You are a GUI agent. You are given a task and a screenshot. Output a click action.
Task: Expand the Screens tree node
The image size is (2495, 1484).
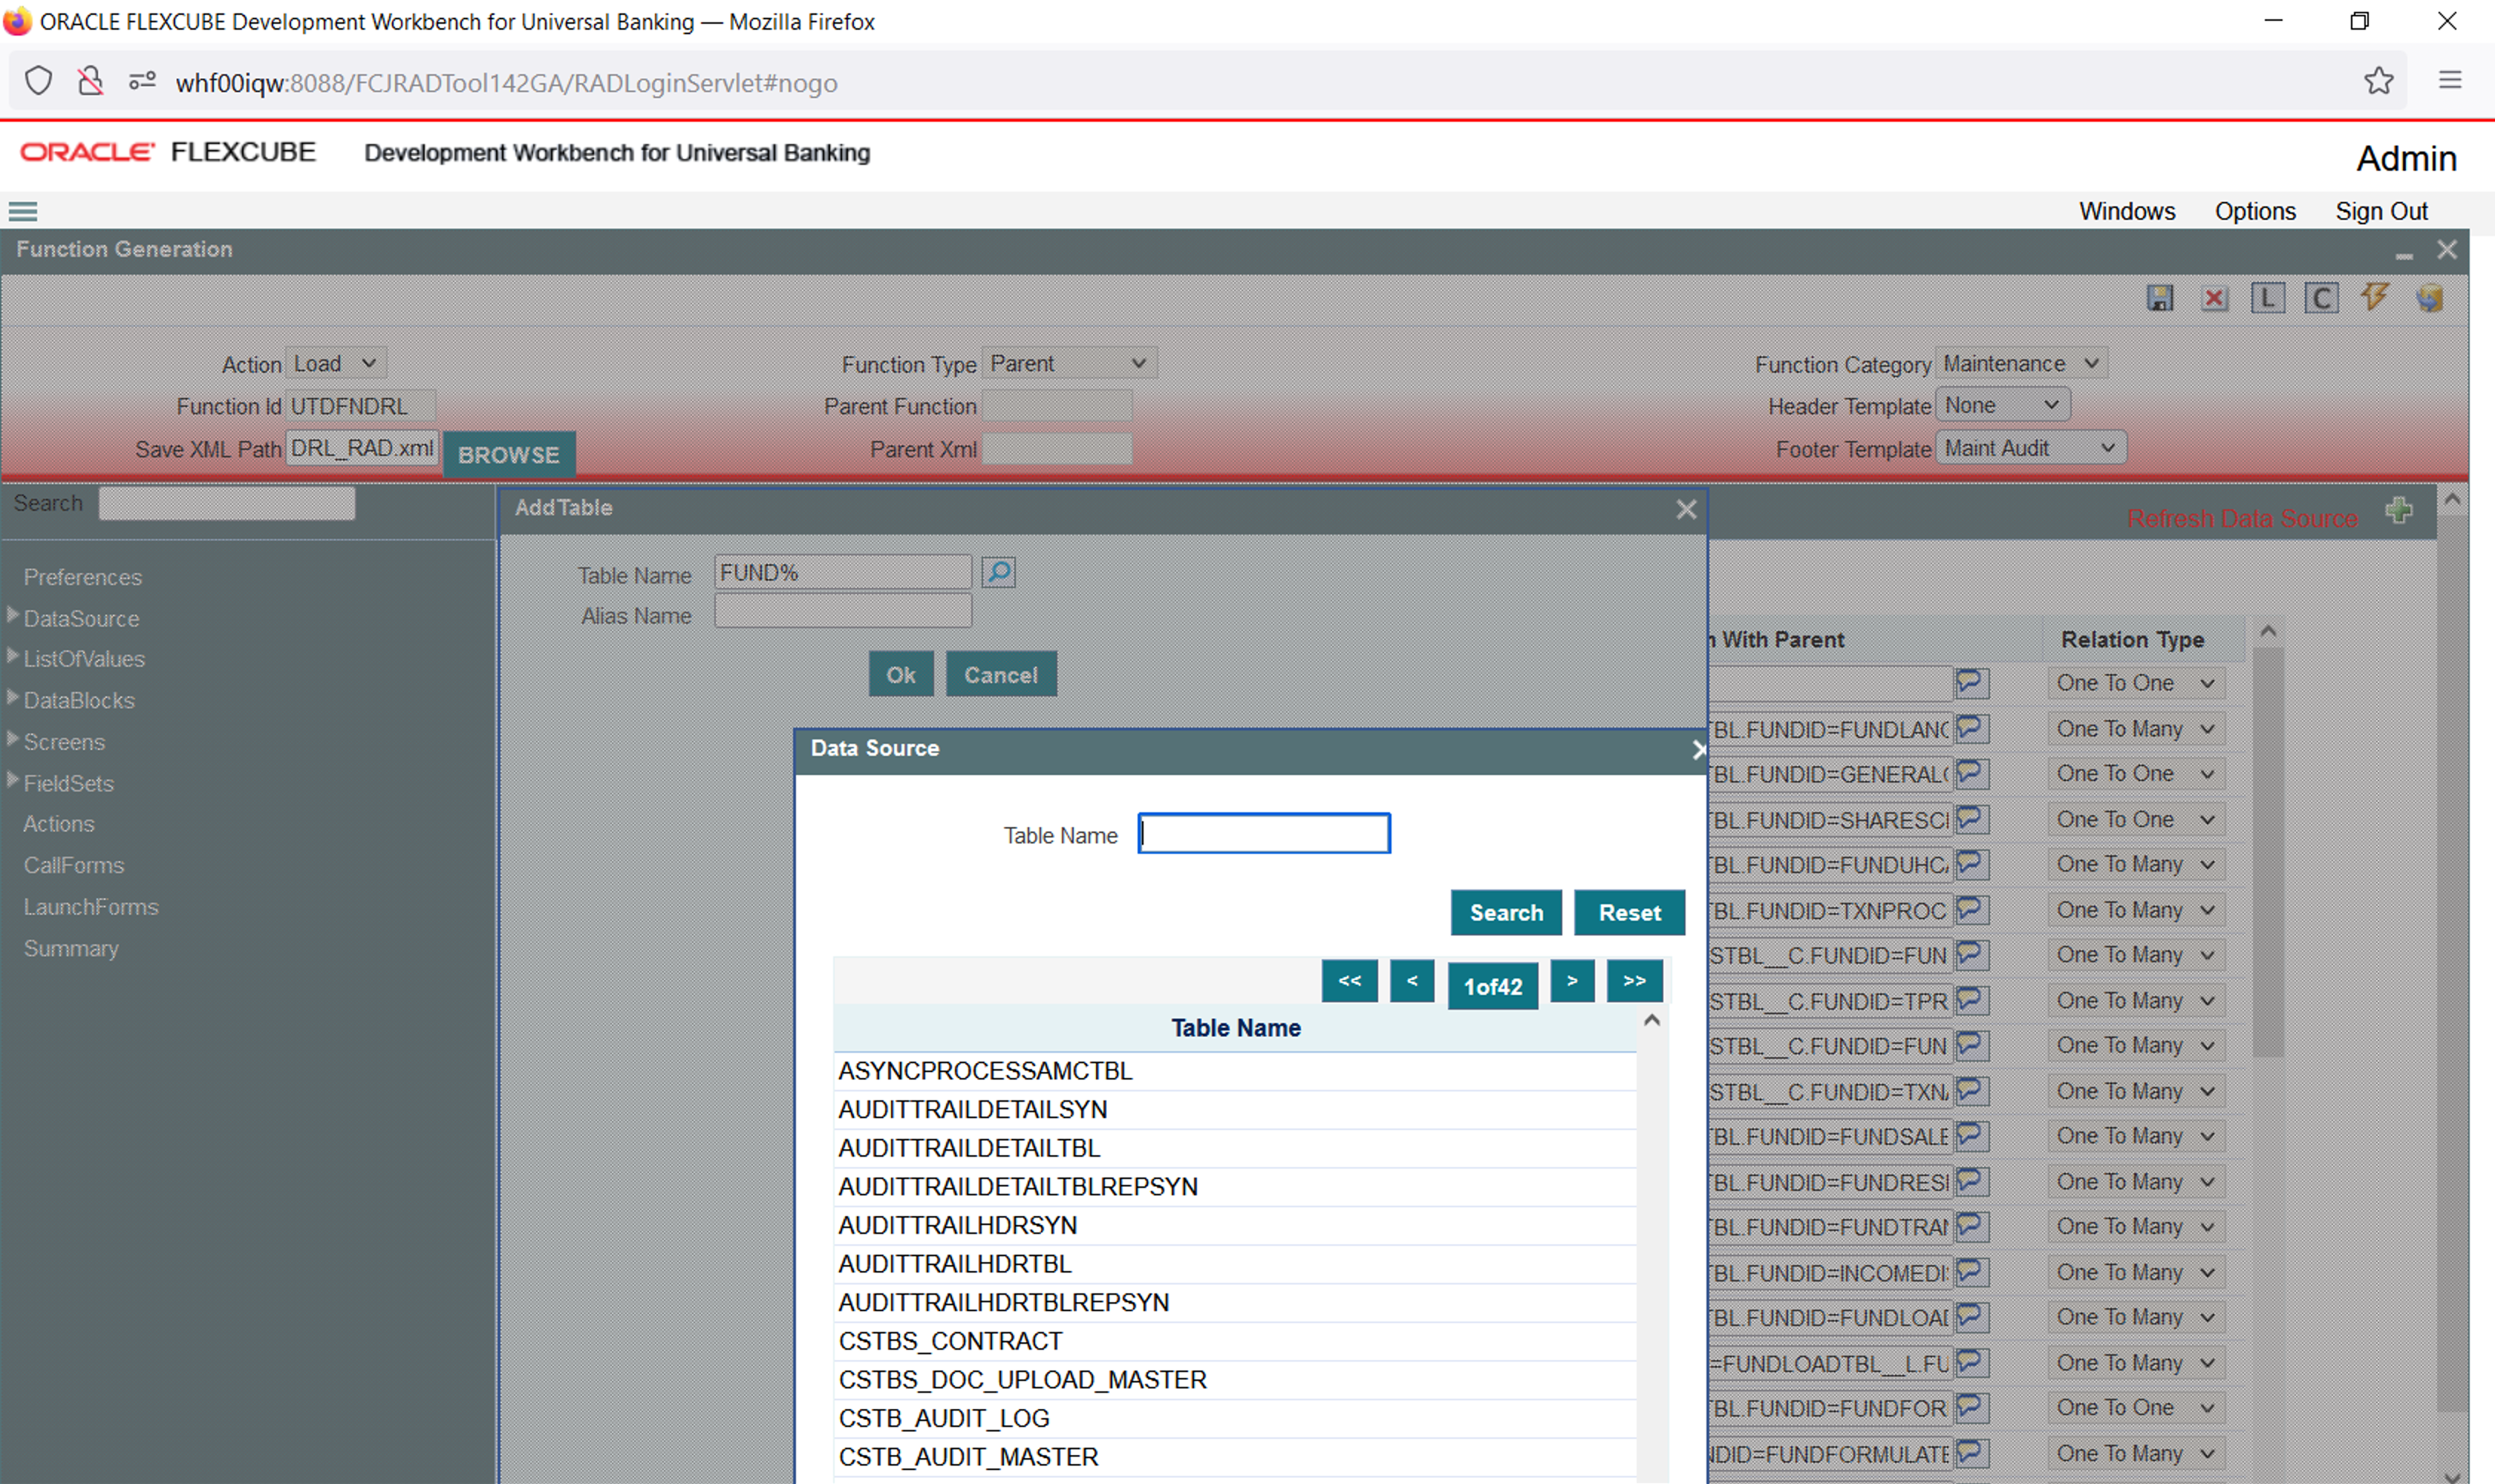pos(13,739)
